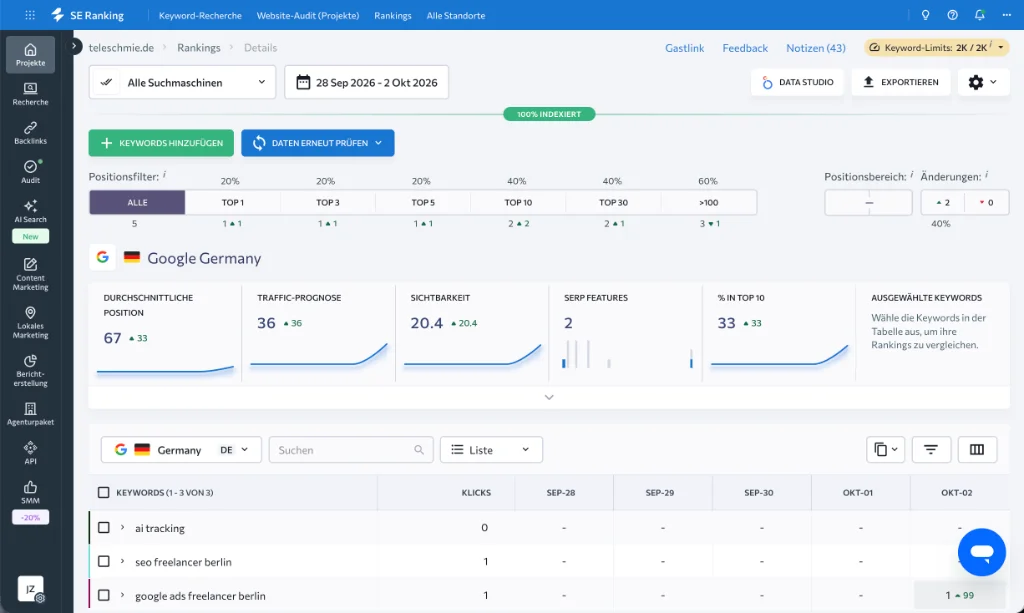Open the apps grid menu icon
Viewport: 1024px width, 613px height.
pyautogui.click(x=30, y=15)
